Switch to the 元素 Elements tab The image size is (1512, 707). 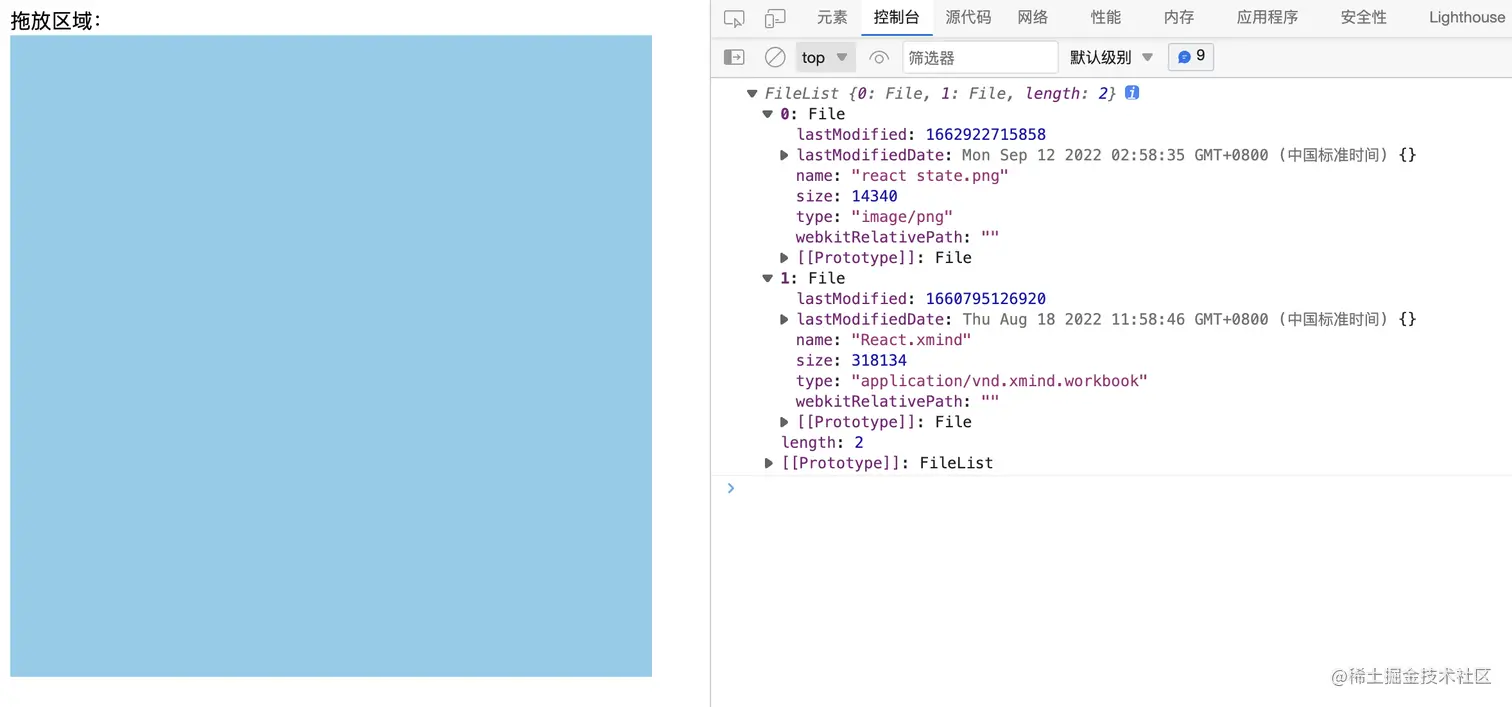tap(831, 17)
